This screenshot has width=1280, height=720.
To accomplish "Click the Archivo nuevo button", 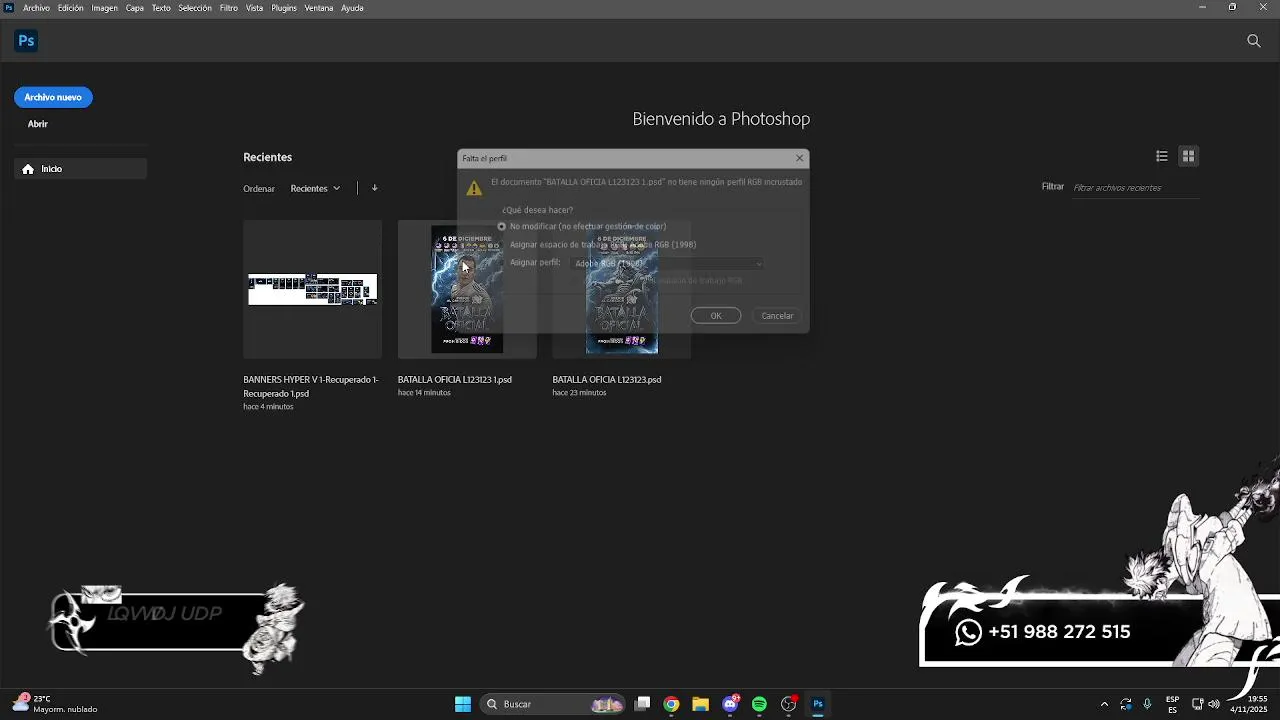I will click(53, 97).
